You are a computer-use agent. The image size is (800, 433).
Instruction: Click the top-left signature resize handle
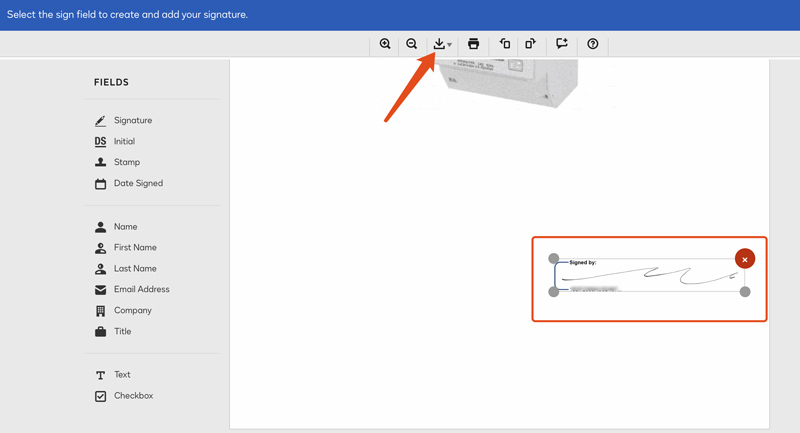tap(554, 259)
